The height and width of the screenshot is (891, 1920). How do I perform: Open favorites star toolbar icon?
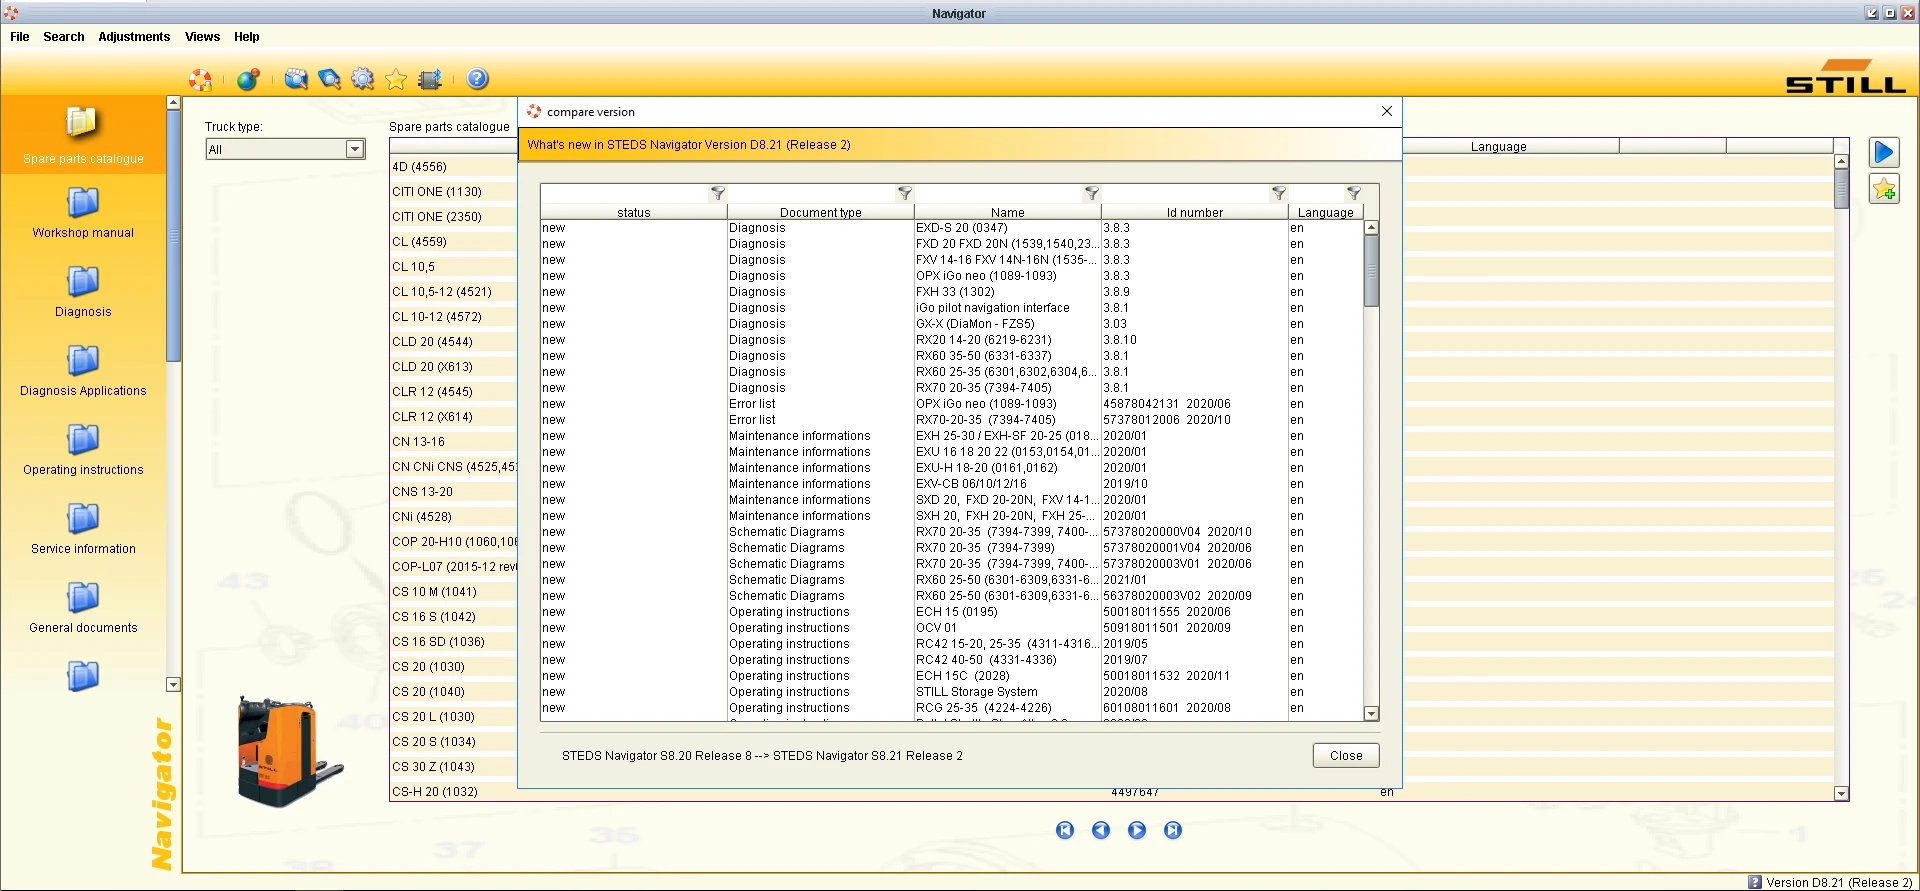[x=396, y=79]
